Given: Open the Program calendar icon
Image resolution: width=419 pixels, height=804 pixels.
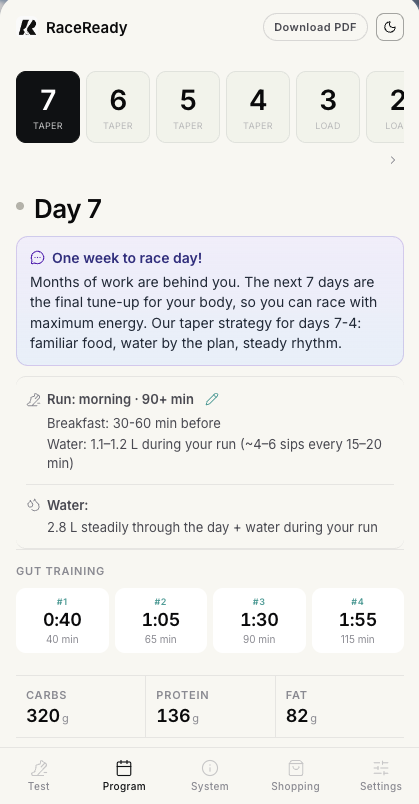Looking at the screenshot, I should point(124,768).
